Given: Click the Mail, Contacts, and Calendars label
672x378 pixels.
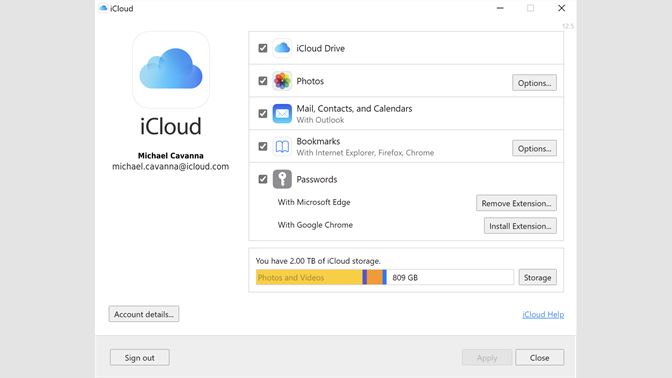Looking at the screenshot, I should [x=354, y=109].
